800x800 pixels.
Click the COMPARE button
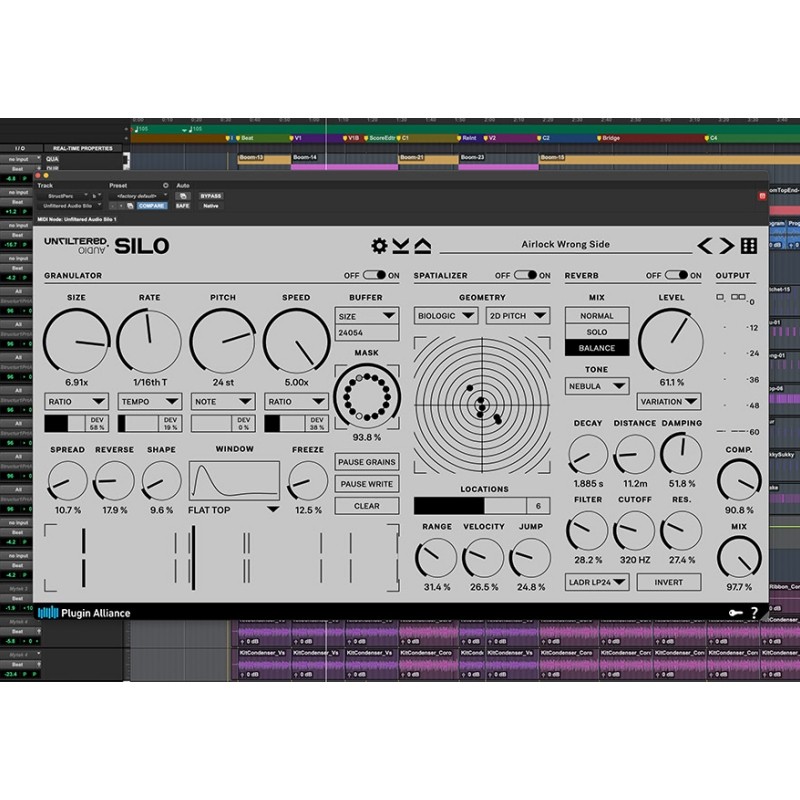click(x=152, y=206)
